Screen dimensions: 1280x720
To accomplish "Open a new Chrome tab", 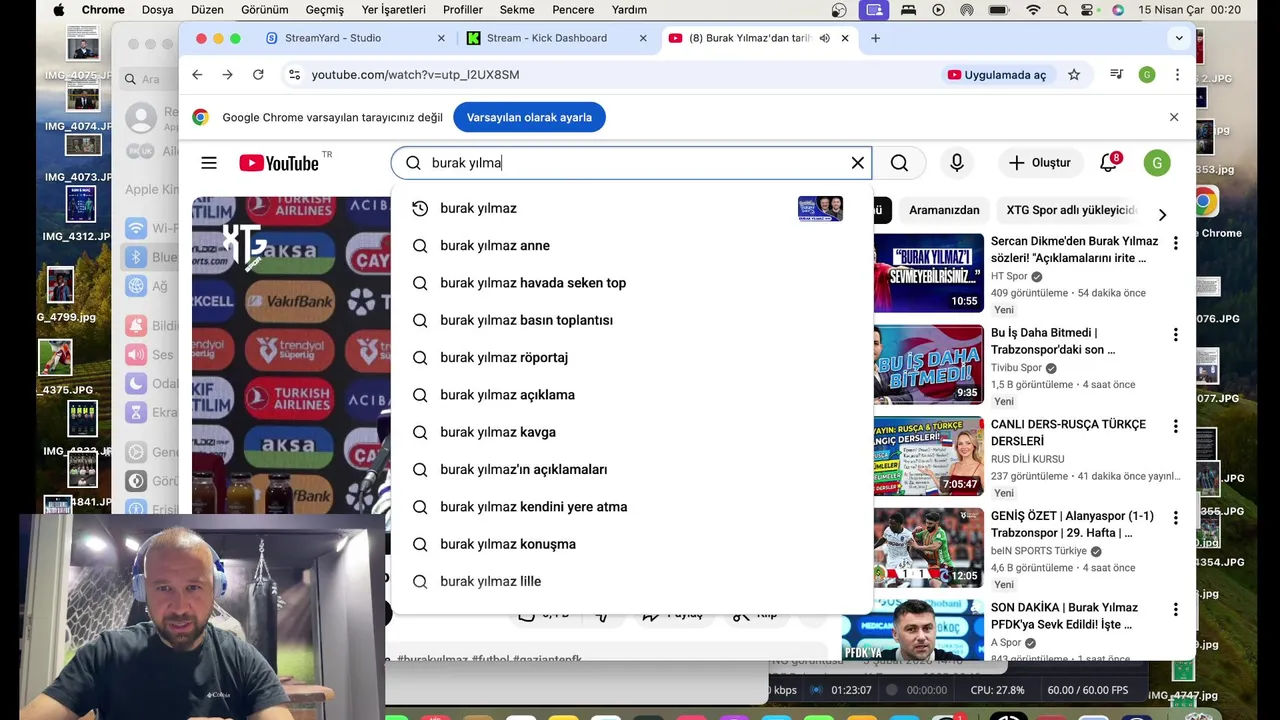I will pos(876,38).
